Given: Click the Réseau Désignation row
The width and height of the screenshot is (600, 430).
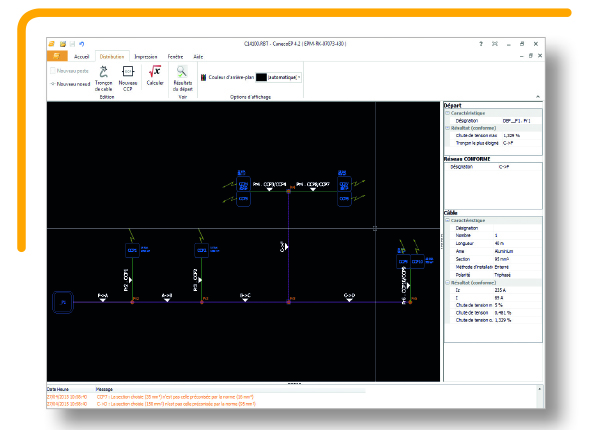Looking at the screenshot, I should 493,167.
